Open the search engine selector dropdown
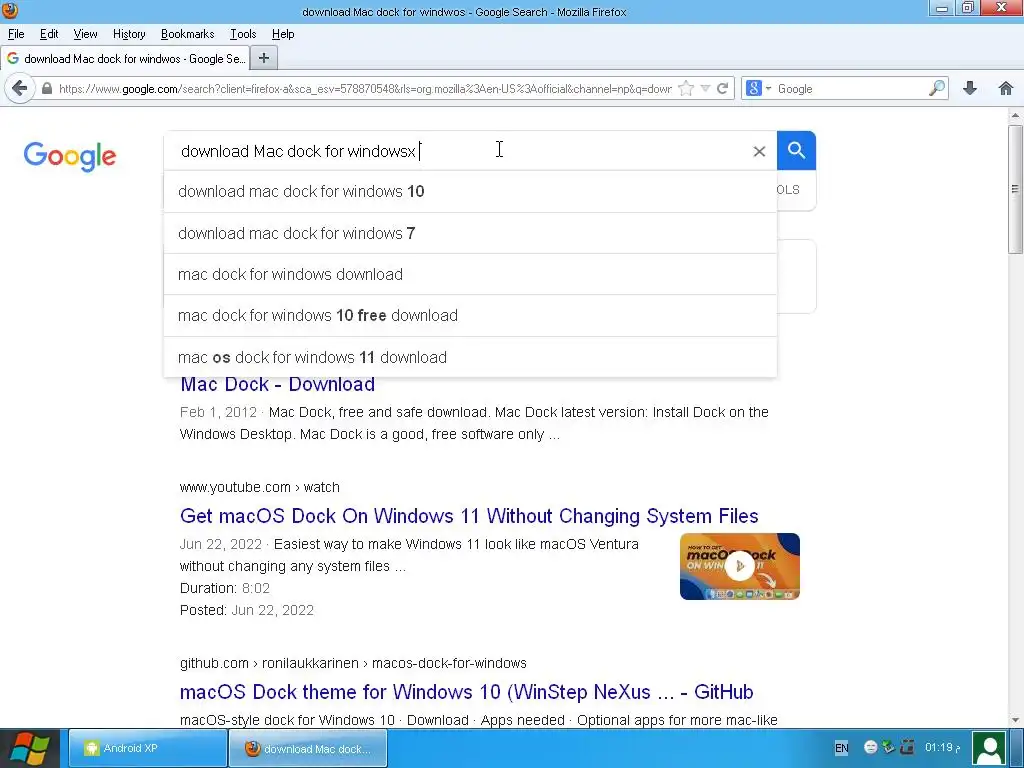Image resolution: width=1024 pixels, height=768 pixels. pyautogui.click(x=758, y=88)
